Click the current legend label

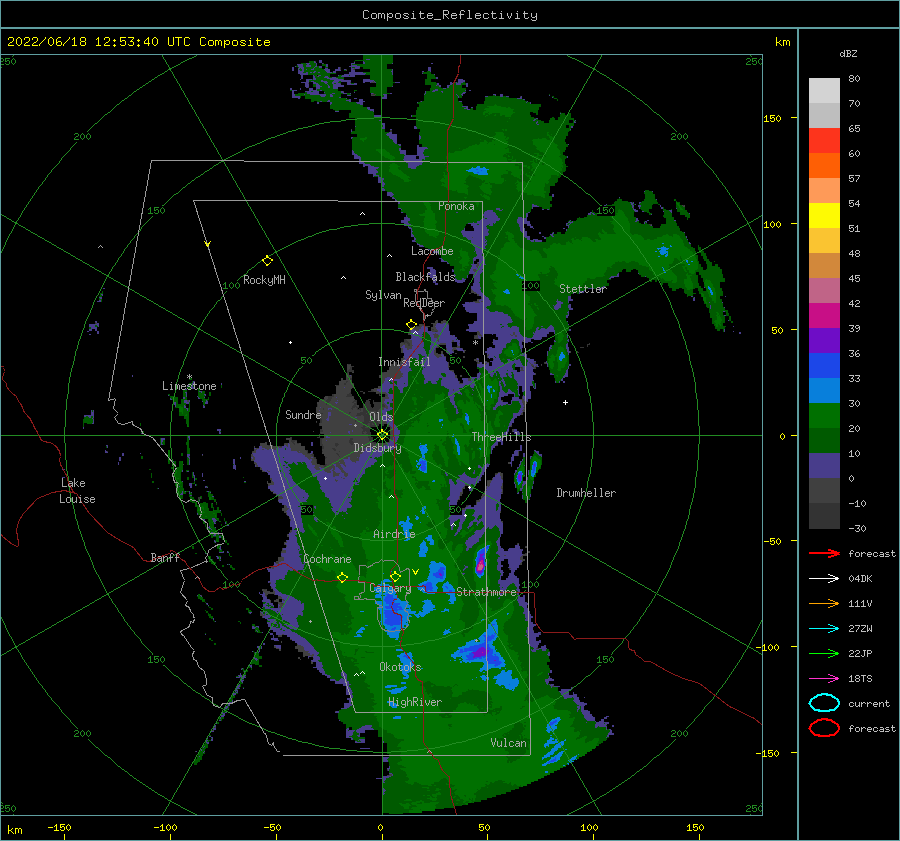869,704
